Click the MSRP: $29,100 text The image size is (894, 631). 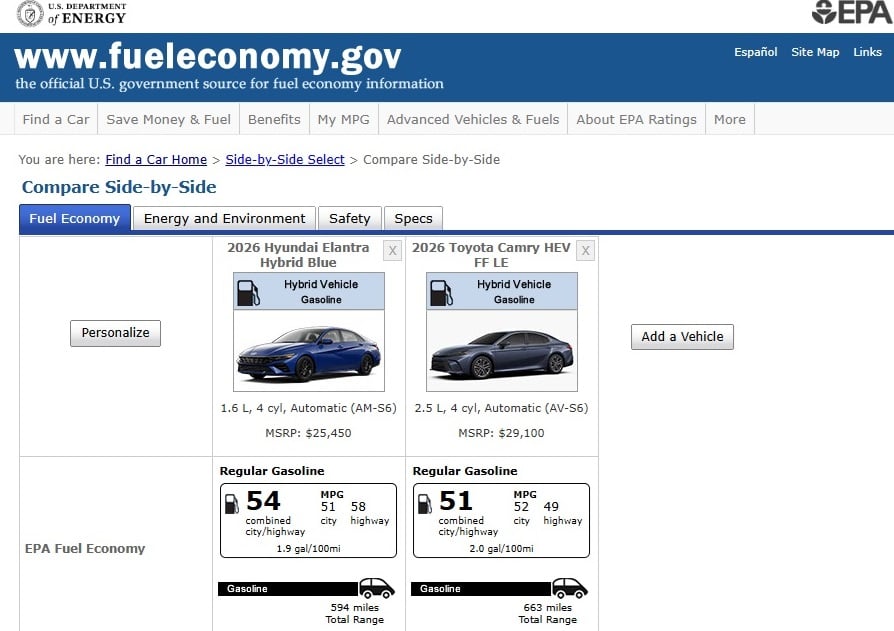coord(501,433)
